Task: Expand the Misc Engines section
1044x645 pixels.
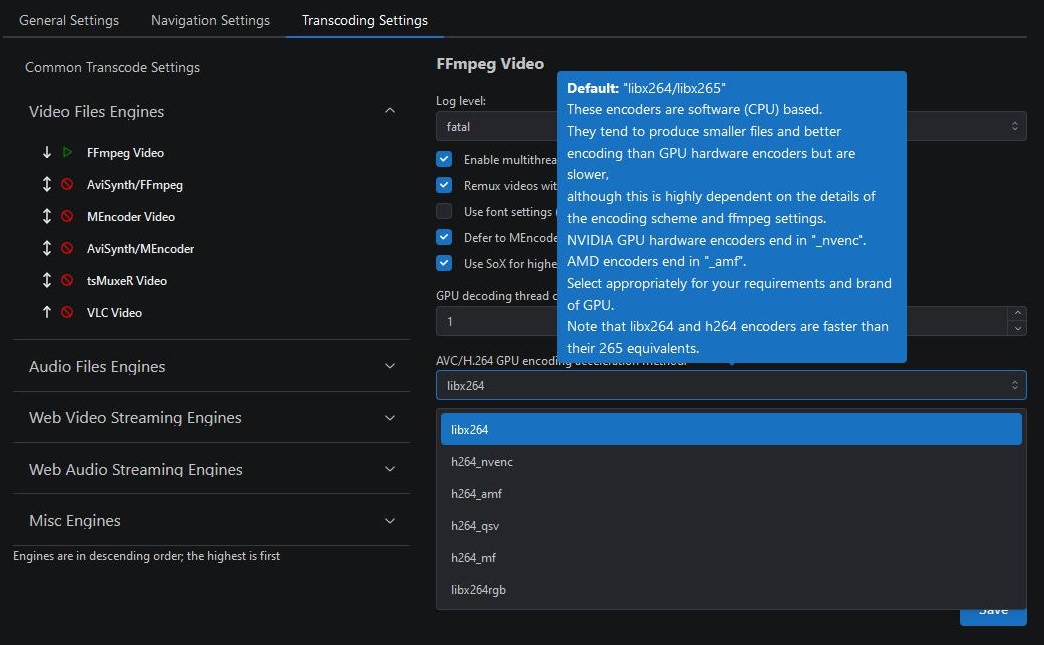Action: coord(390,521)
